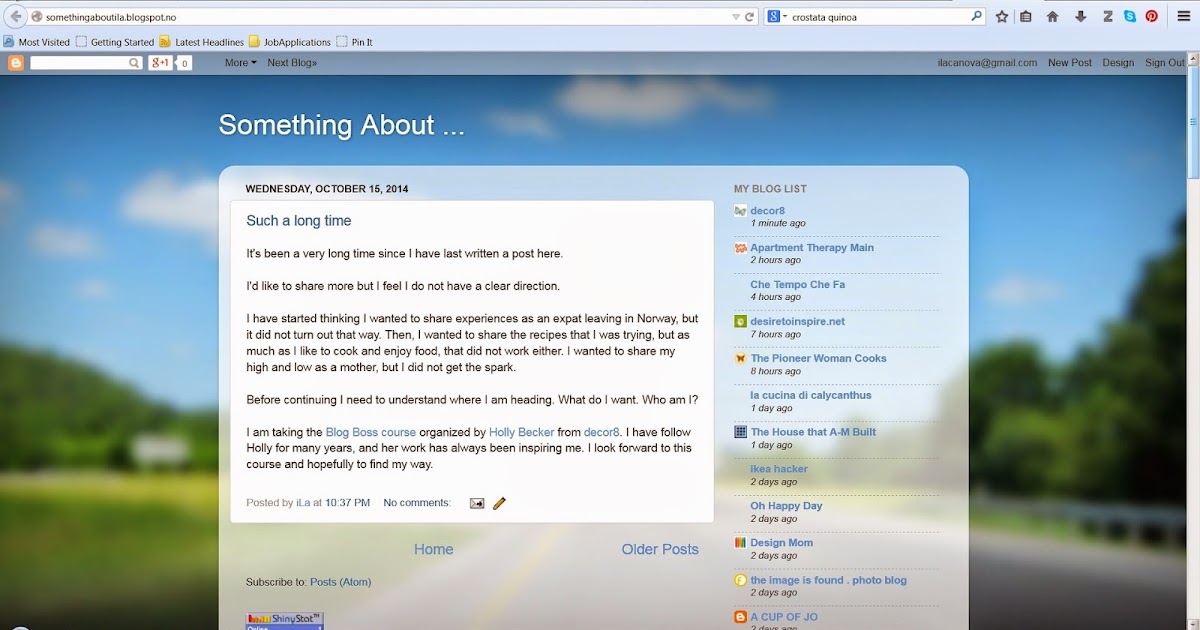This screenshot has width=1200, height=630.
Task: Sign Out of Blogger
Action: 1165,63
